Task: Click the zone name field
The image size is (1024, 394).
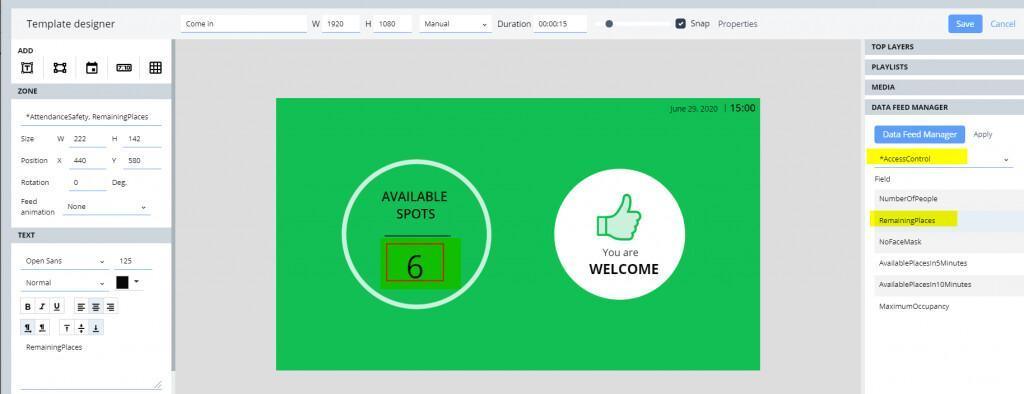Action: click(x=91, y=117)
